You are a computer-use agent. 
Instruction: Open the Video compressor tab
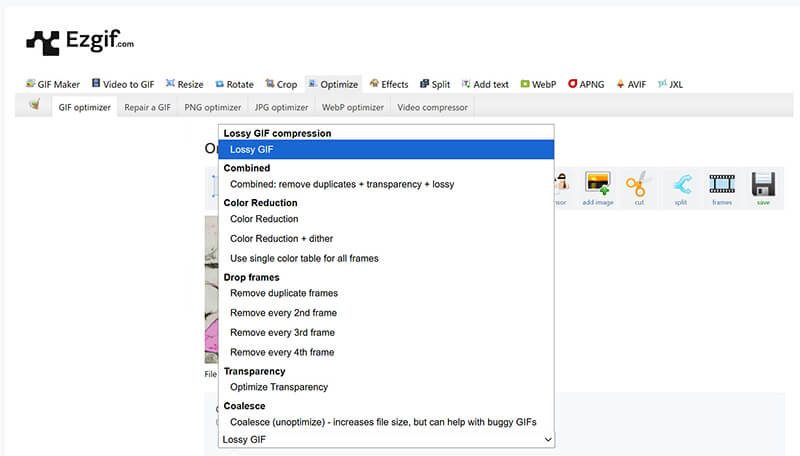432,107
